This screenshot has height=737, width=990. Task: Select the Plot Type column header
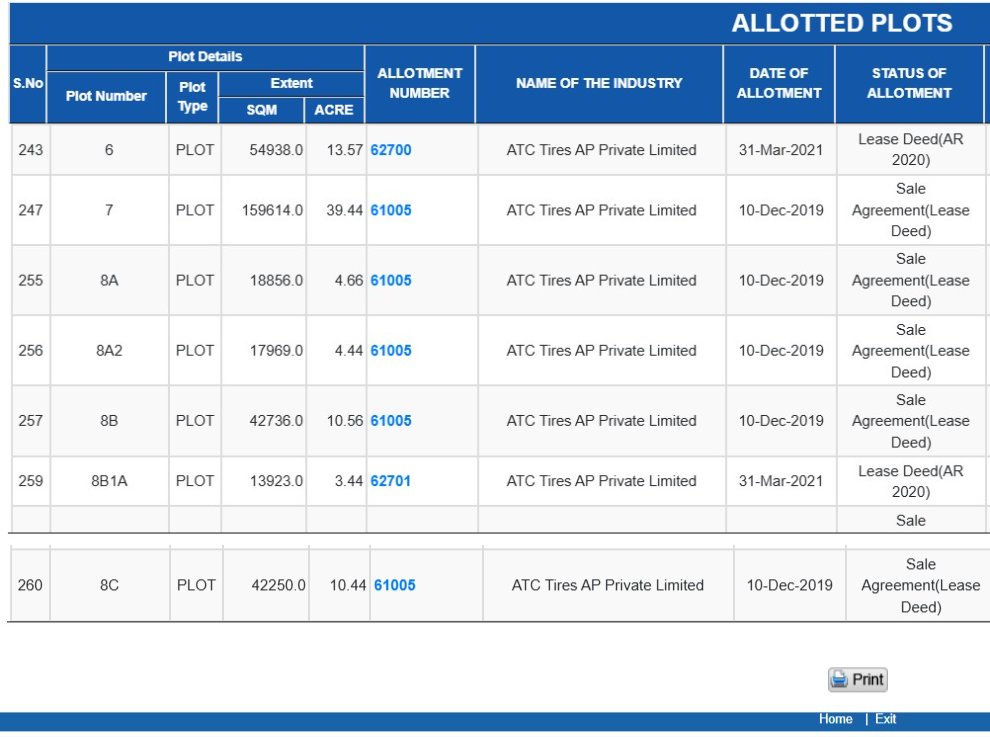[x=192, y=96]
